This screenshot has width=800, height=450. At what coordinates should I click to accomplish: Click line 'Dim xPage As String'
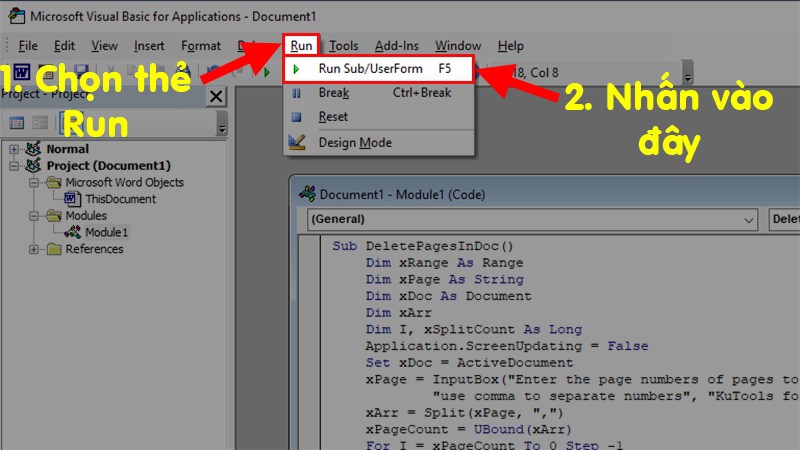(444, 280)
